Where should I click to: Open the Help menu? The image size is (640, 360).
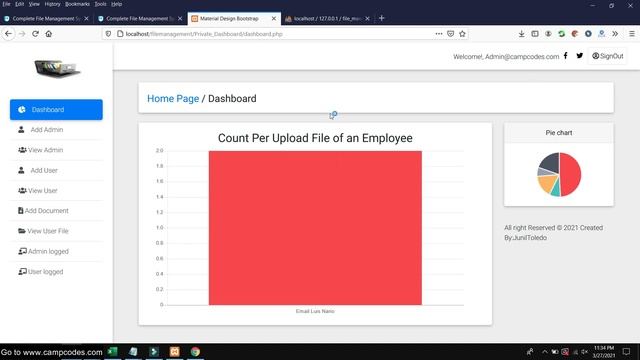pyautogui.click(x=117, y=4)
